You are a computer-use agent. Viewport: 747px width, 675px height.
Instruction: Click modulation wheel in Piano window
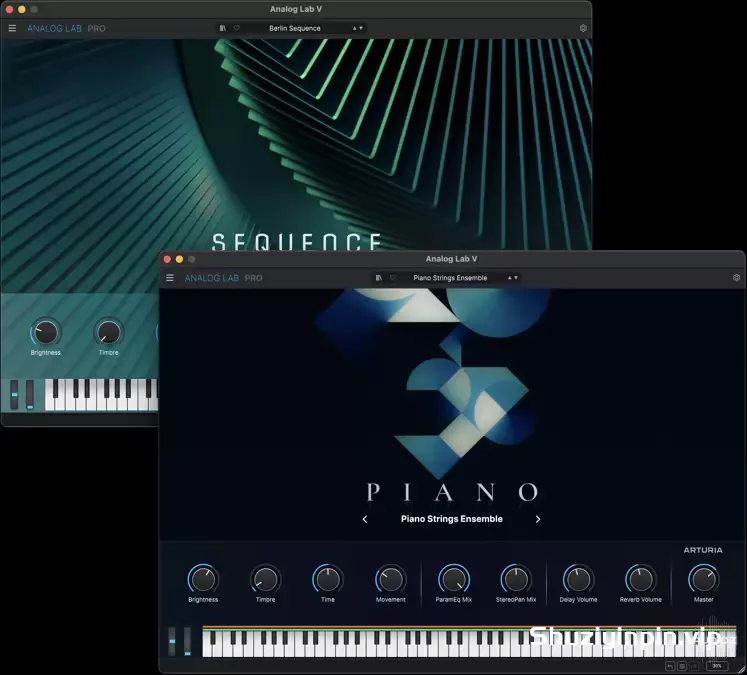pos(187,642)
